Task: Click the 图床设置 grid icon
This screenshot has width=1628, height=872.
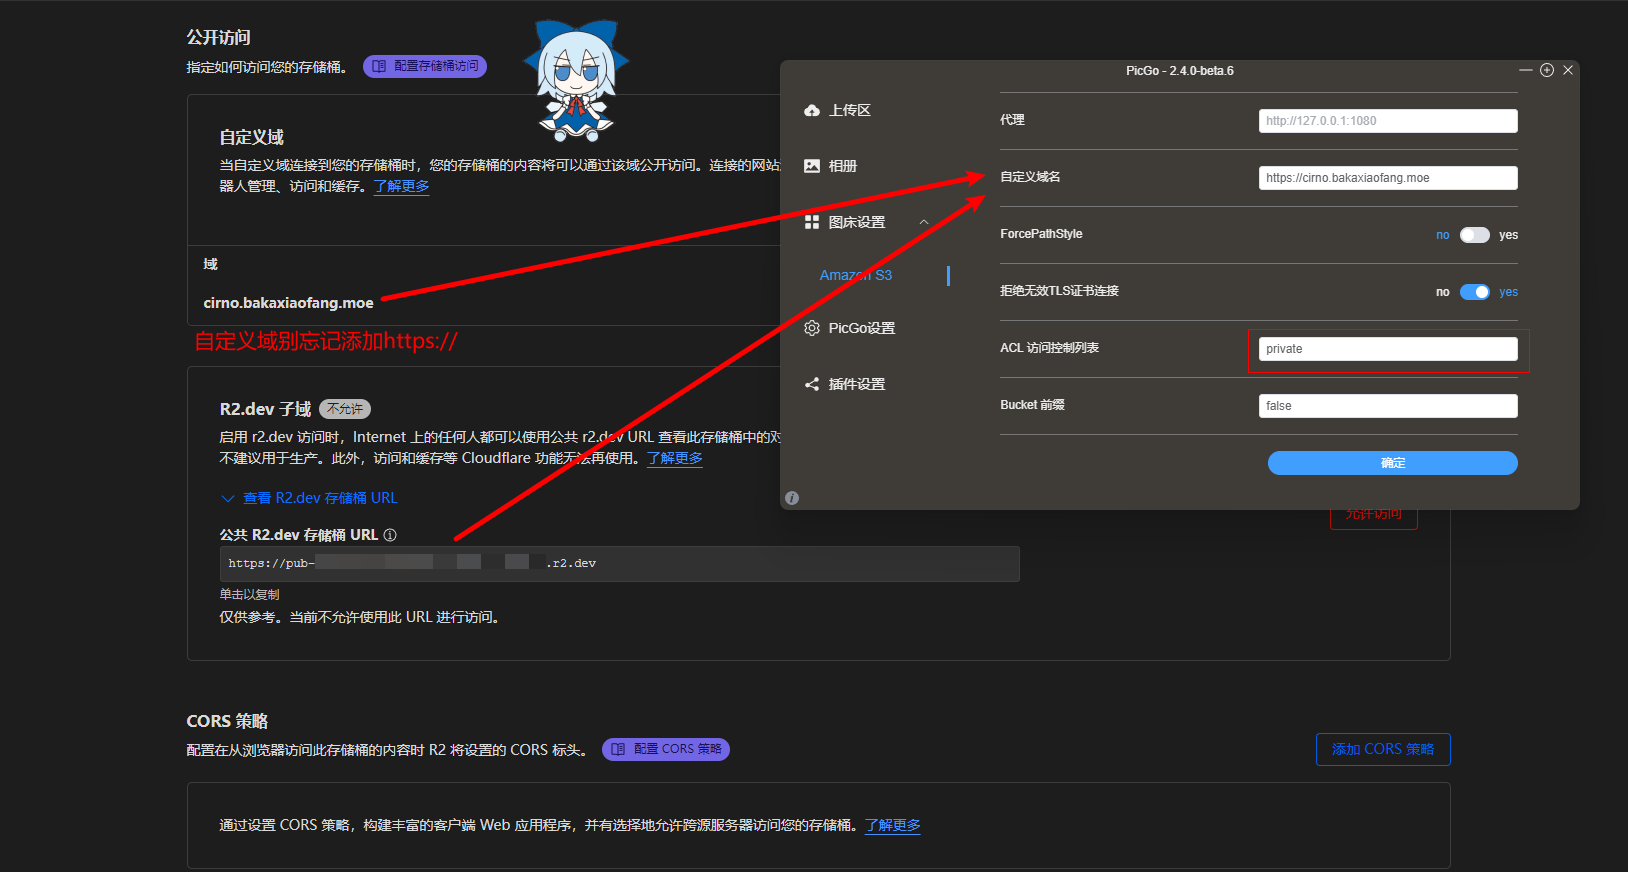Action: [x=812, y=222]
